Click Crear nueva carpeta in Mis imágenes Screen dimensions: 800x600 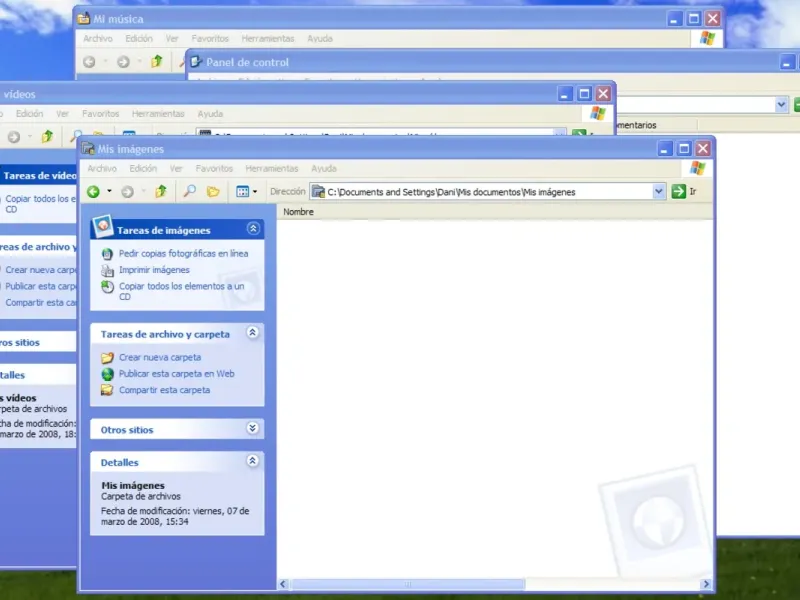tap(160, 358)
